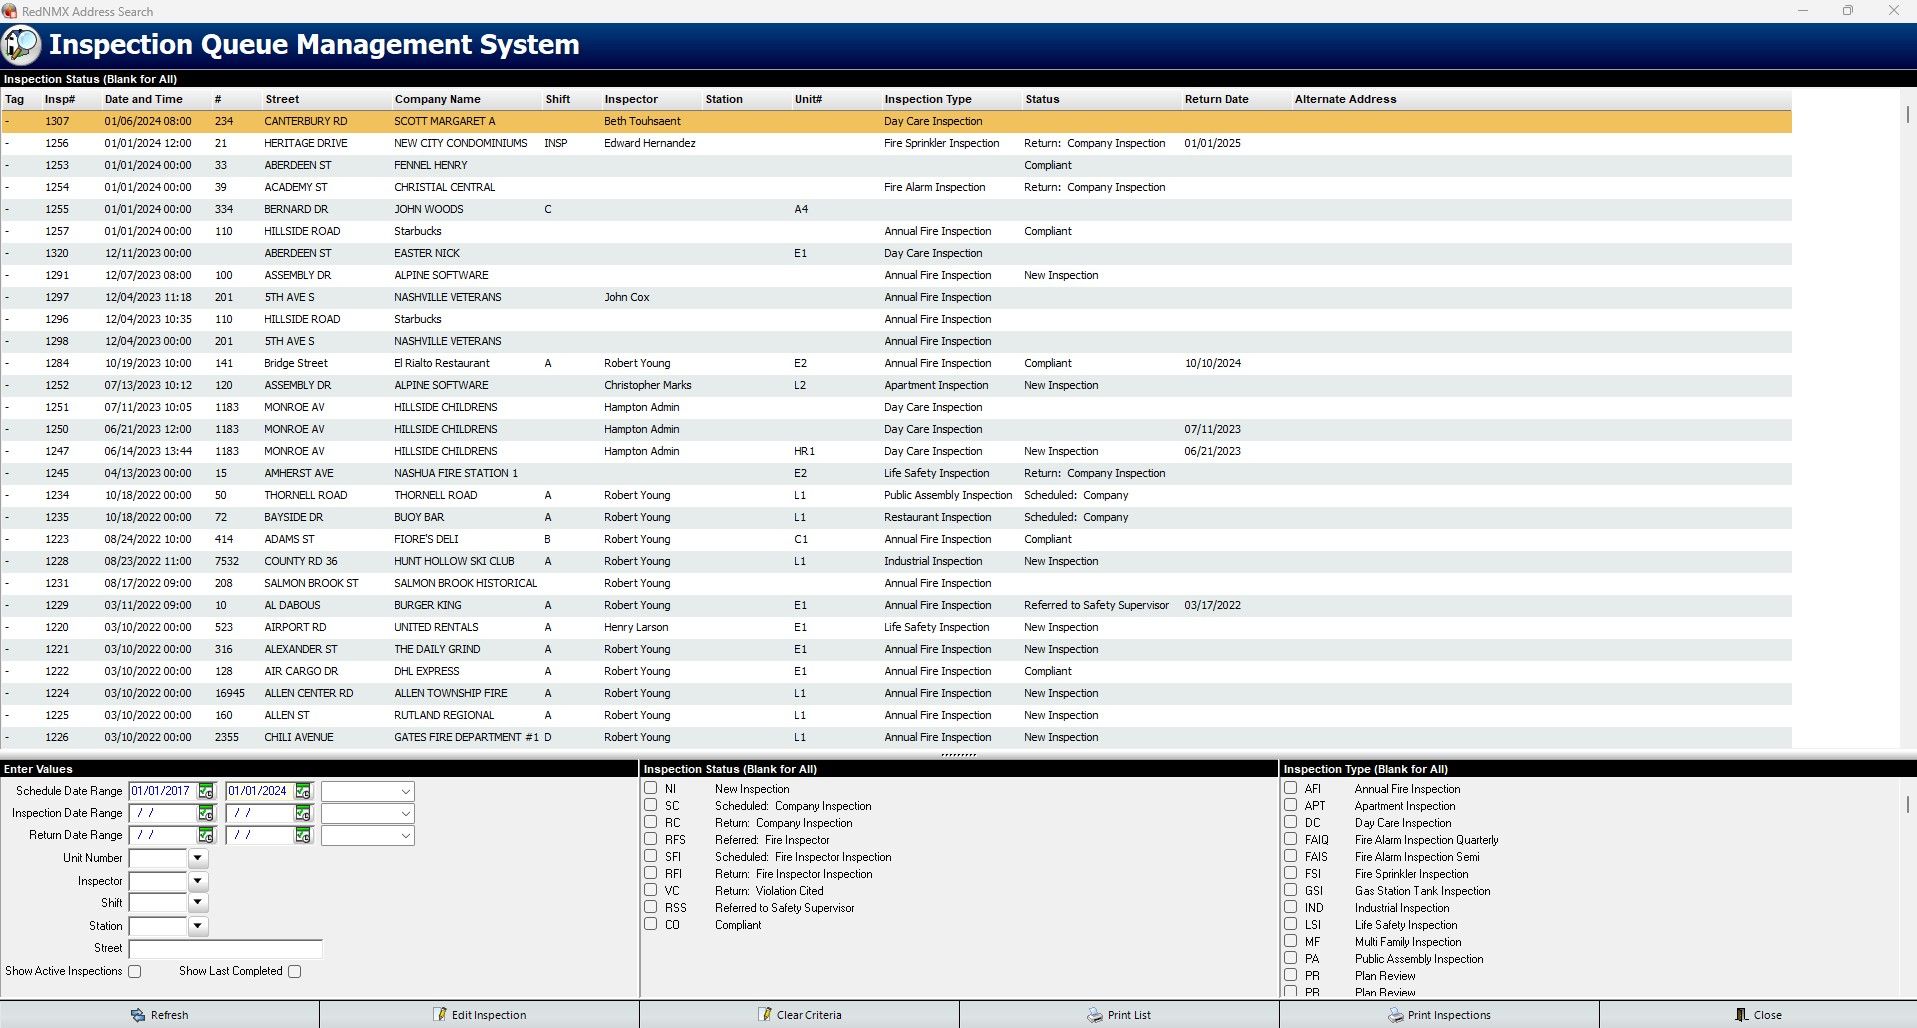Check the SFI Scheduled Fire Inspector Inspection status
Screen dimensions: 1917x1028
pyautogui.click(x=651, y=856)
